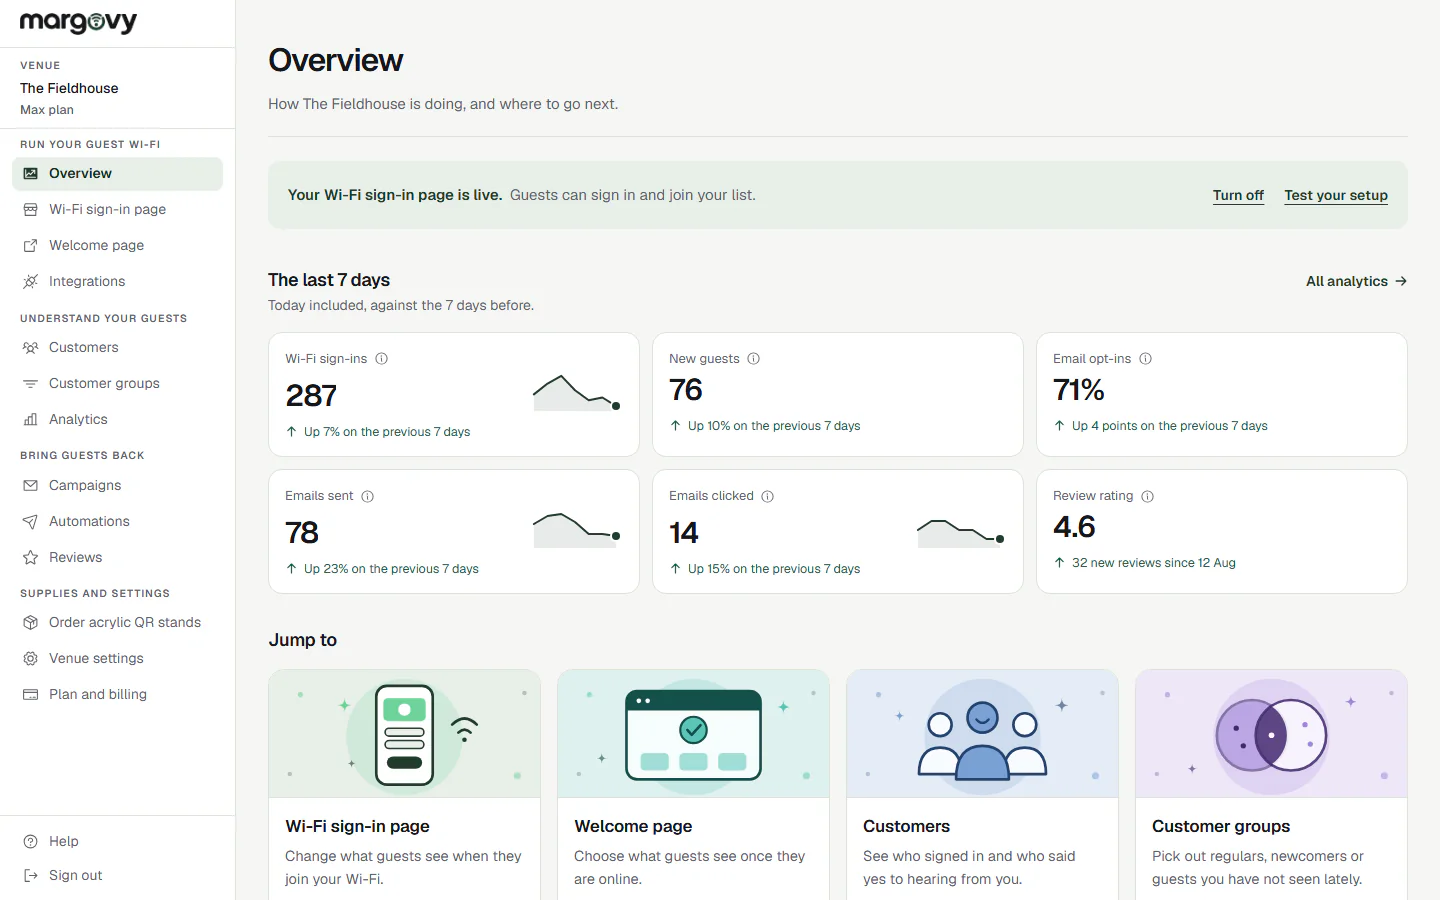Open Venue settings in the sidebar

pos(117,658)
